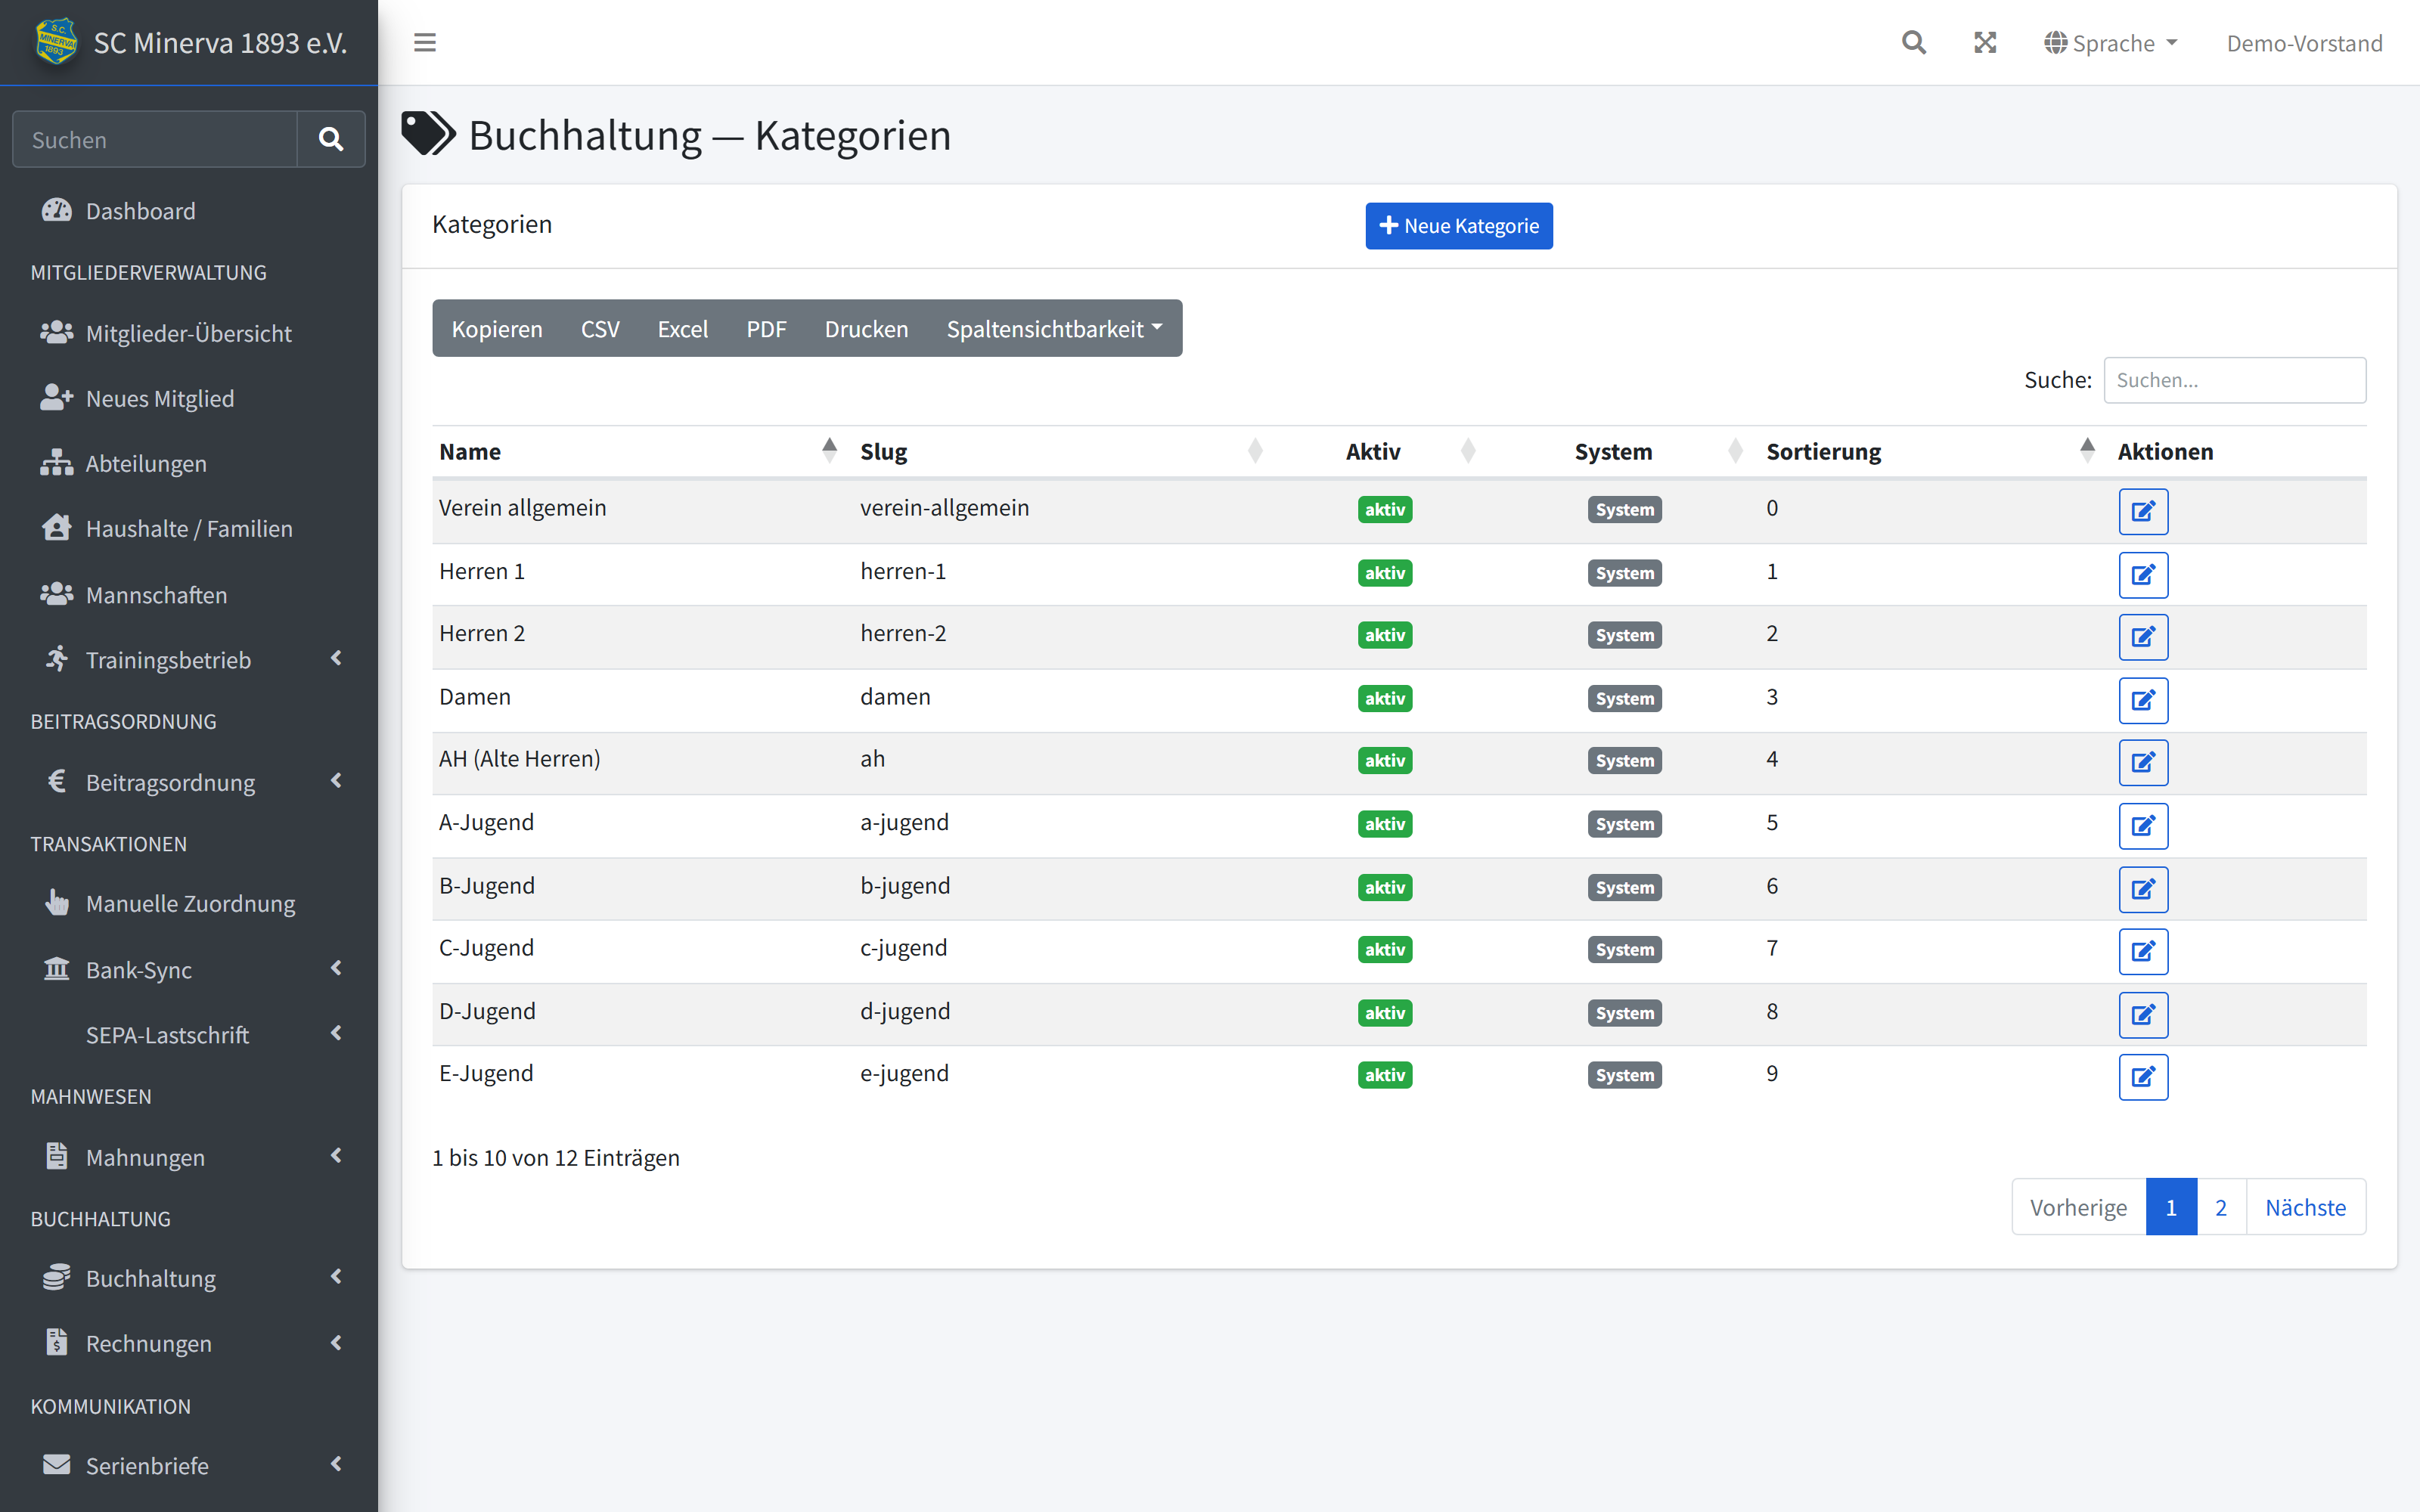Open the Spaltensichtbarkeit dropdown
This screenshot has height=1512, width=2420.
tap(1054, 328)
